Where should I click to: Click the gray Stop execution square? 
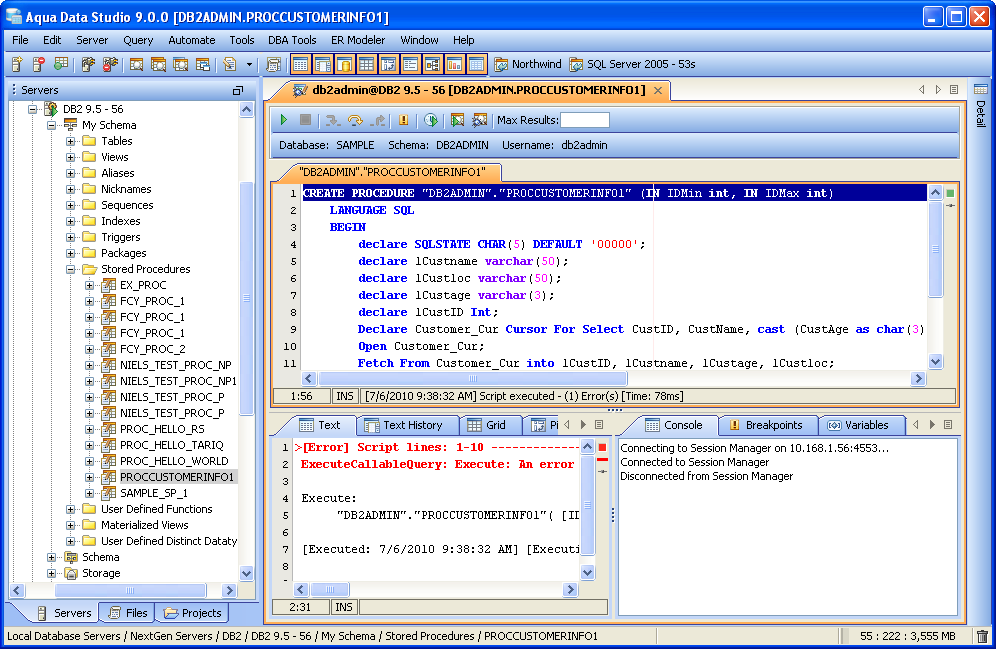point(306,120)
